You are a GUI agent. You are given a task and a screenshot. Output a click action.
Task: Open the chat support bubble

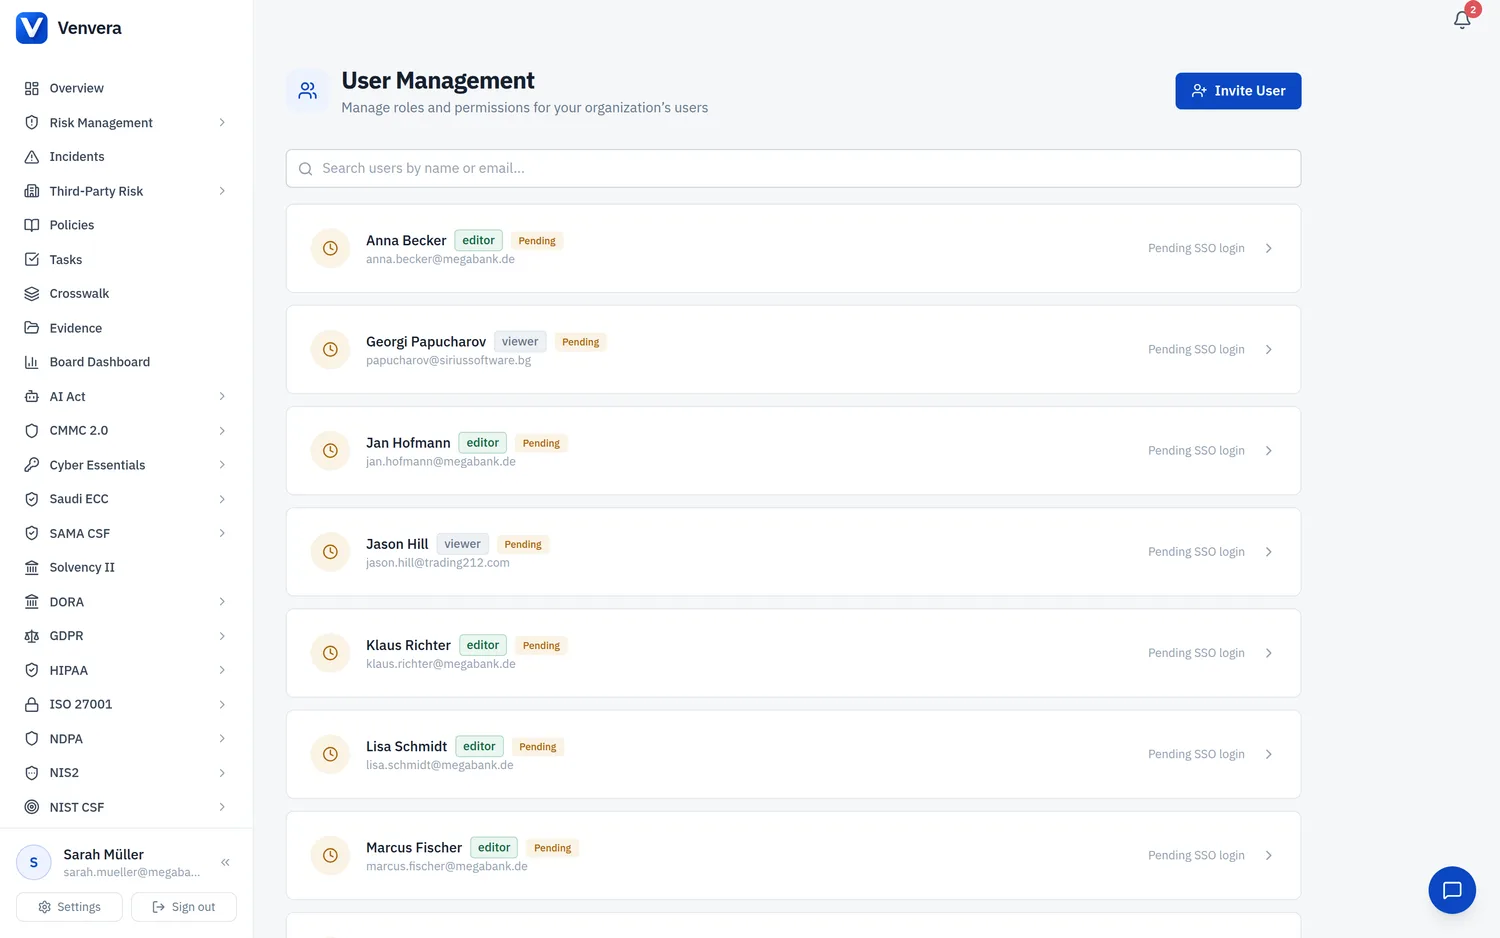pyautogui.click(x=1452, y=890)
